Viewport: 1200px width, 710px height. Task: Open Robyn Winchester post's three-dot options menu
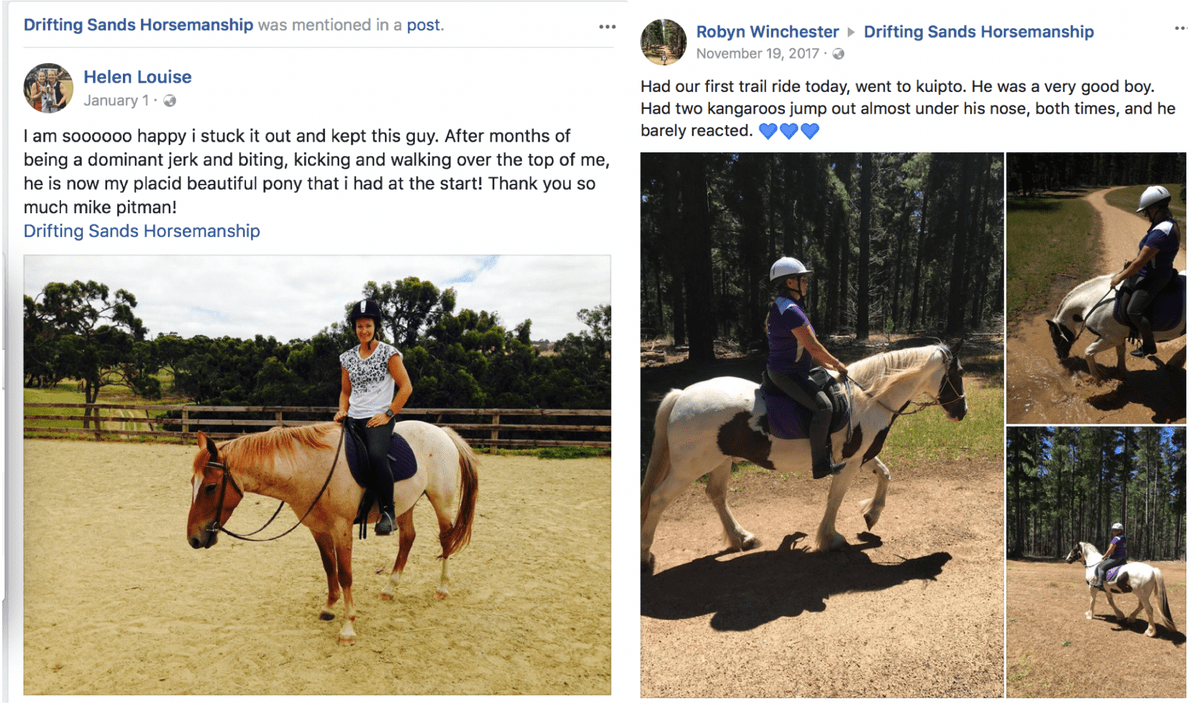click(1180, 30)
